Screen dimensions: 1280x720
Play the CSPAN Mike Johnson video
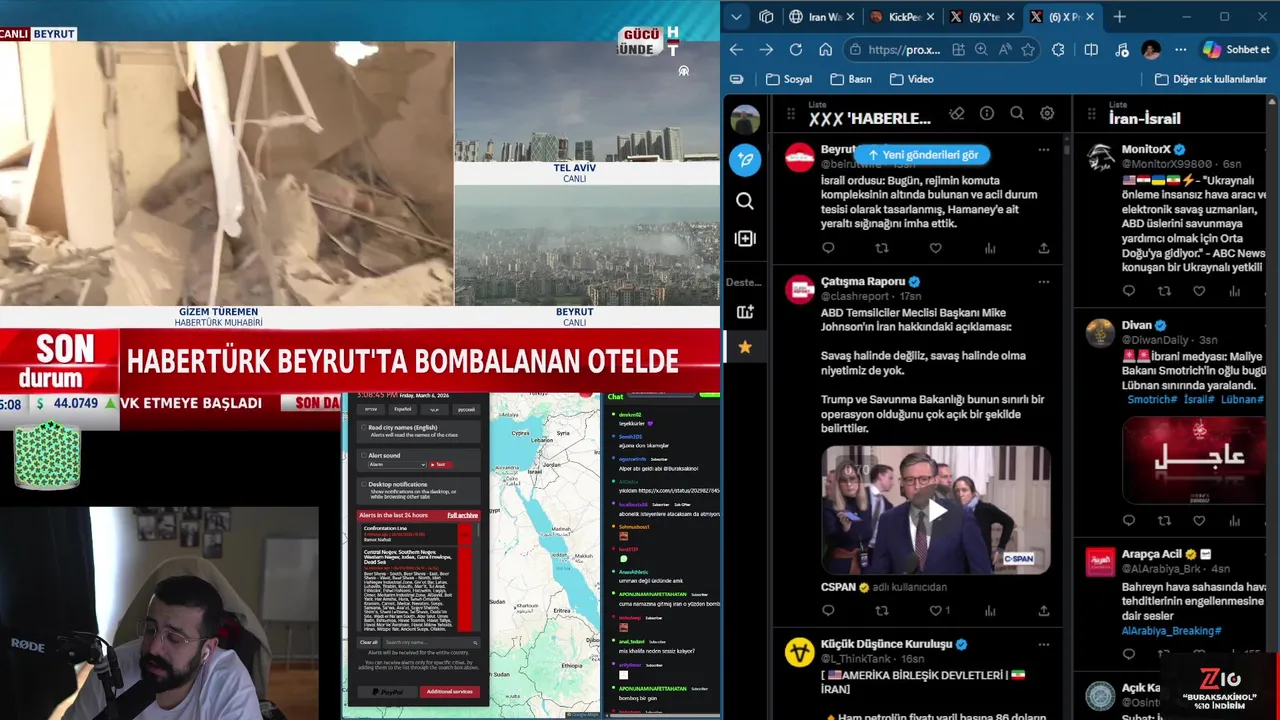coord(936,510)
